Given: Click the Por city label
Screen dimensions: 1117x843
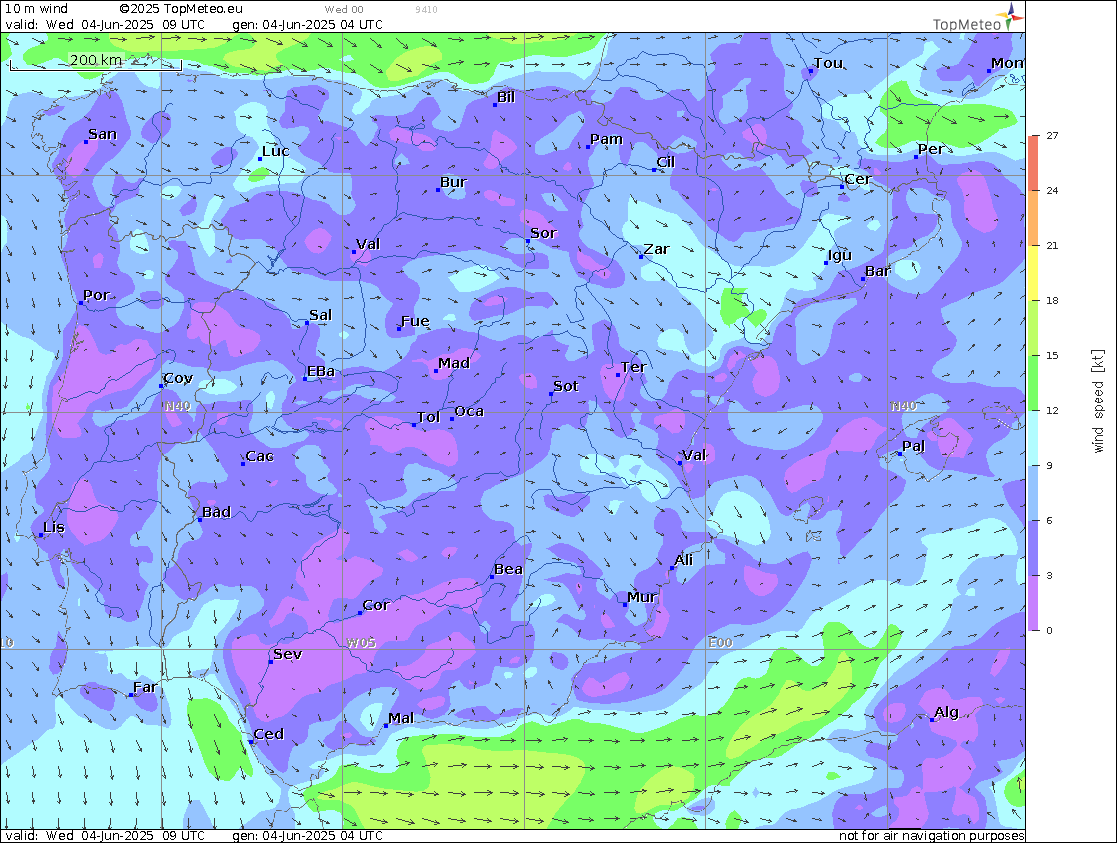Looking at the screenshot, I should click(x=96, y=295).
